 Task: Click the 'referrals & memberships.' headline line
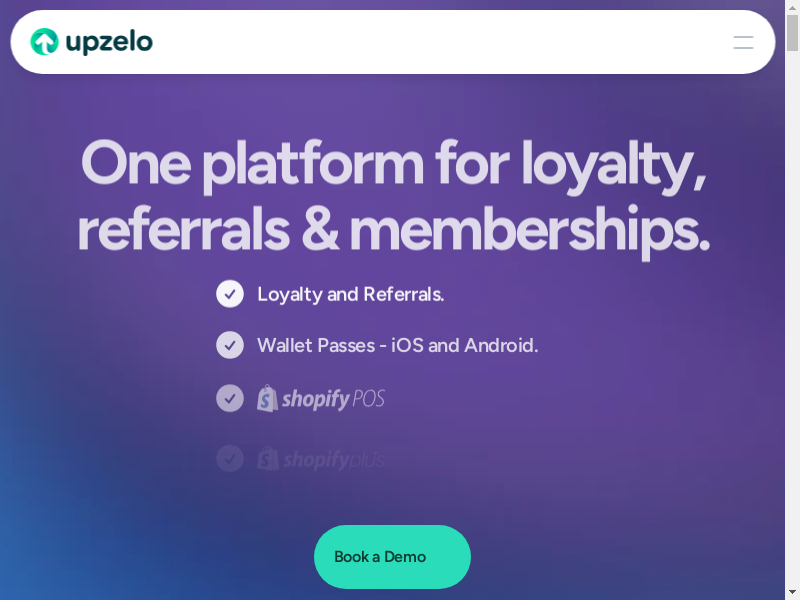pos(393,229)
